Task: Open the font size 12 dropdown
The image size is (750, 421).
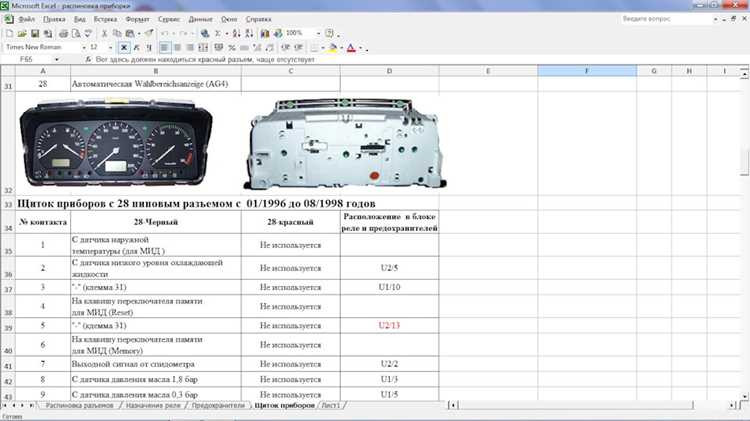Action: click(x=110, y=48)
